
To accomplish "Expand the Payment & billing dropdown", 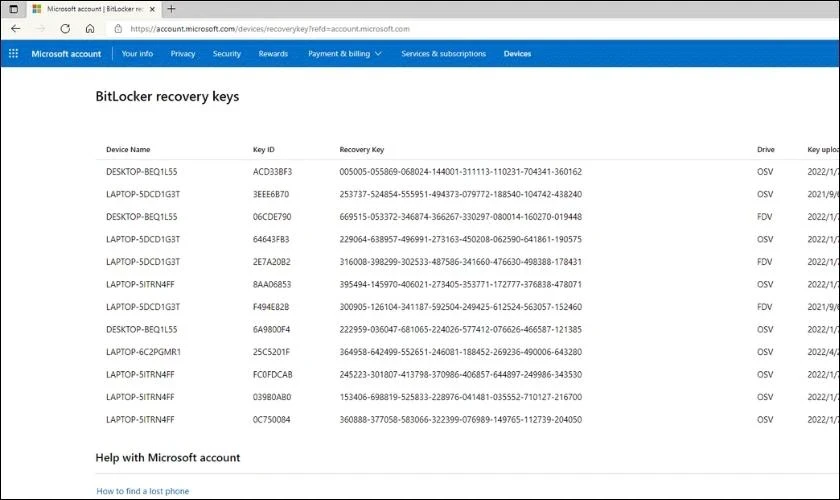I will coord(344,54).
